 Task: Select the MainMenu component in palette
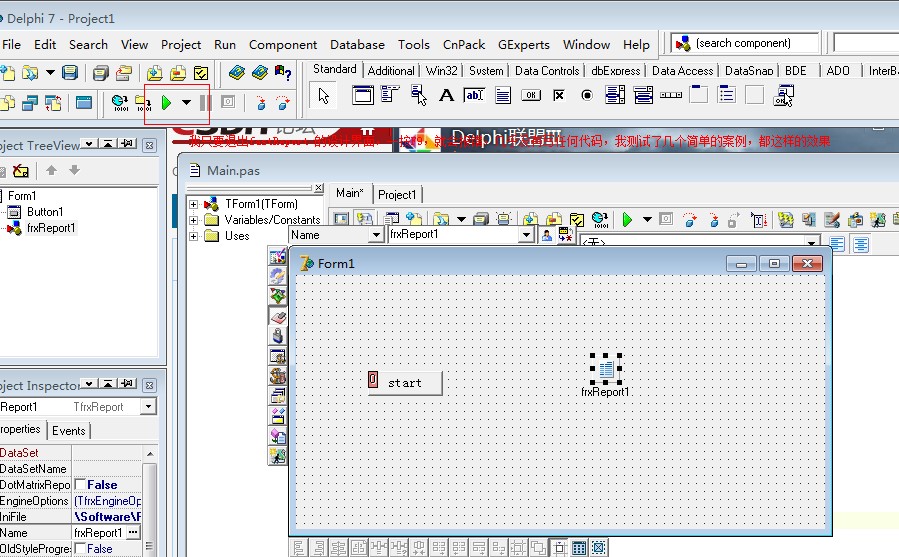tap(390, 95)
